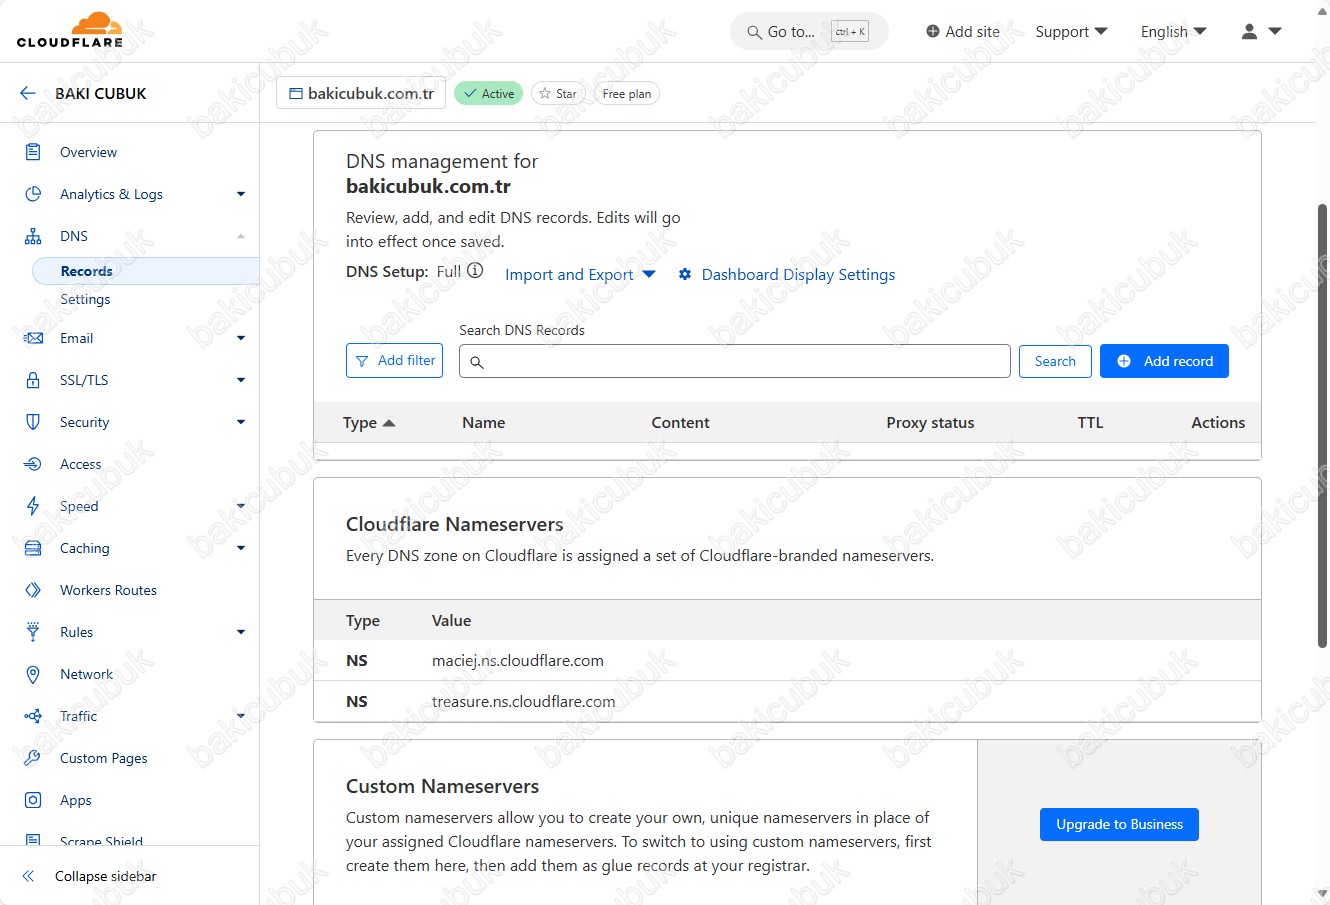This screenshot has height=905, width=1330.
Task: Click in the Search DNS Records field
Action: coord(734,361)
